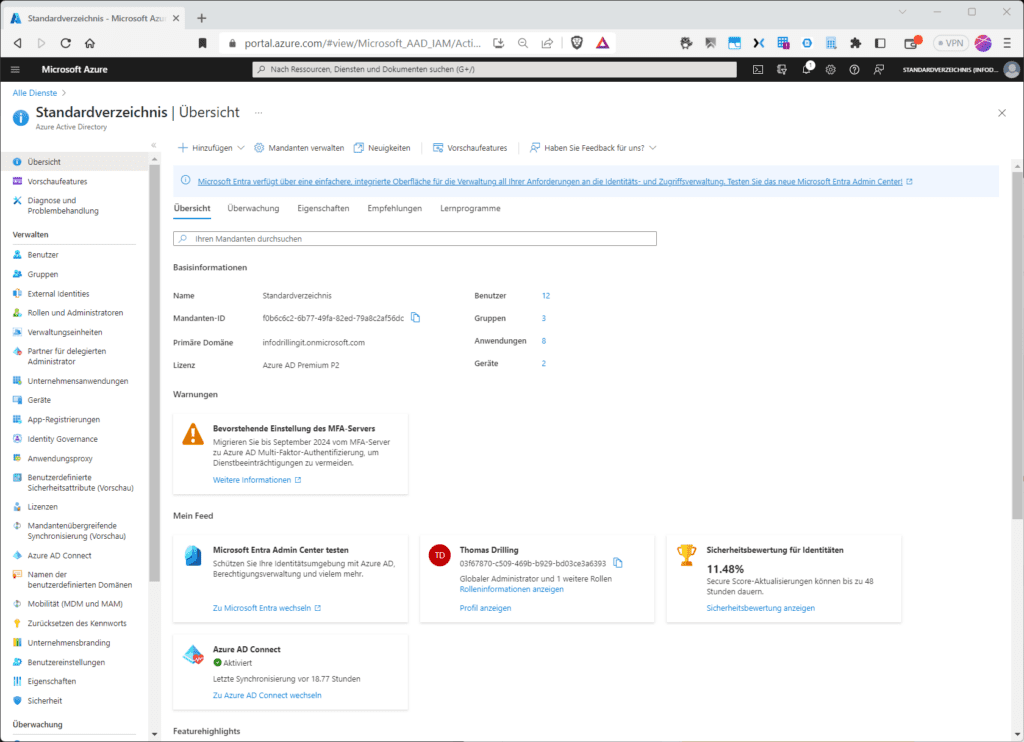Click Rolleninformationen anzeigen
The width and height of the screenshot is (1024, 742).
(511, 589)
